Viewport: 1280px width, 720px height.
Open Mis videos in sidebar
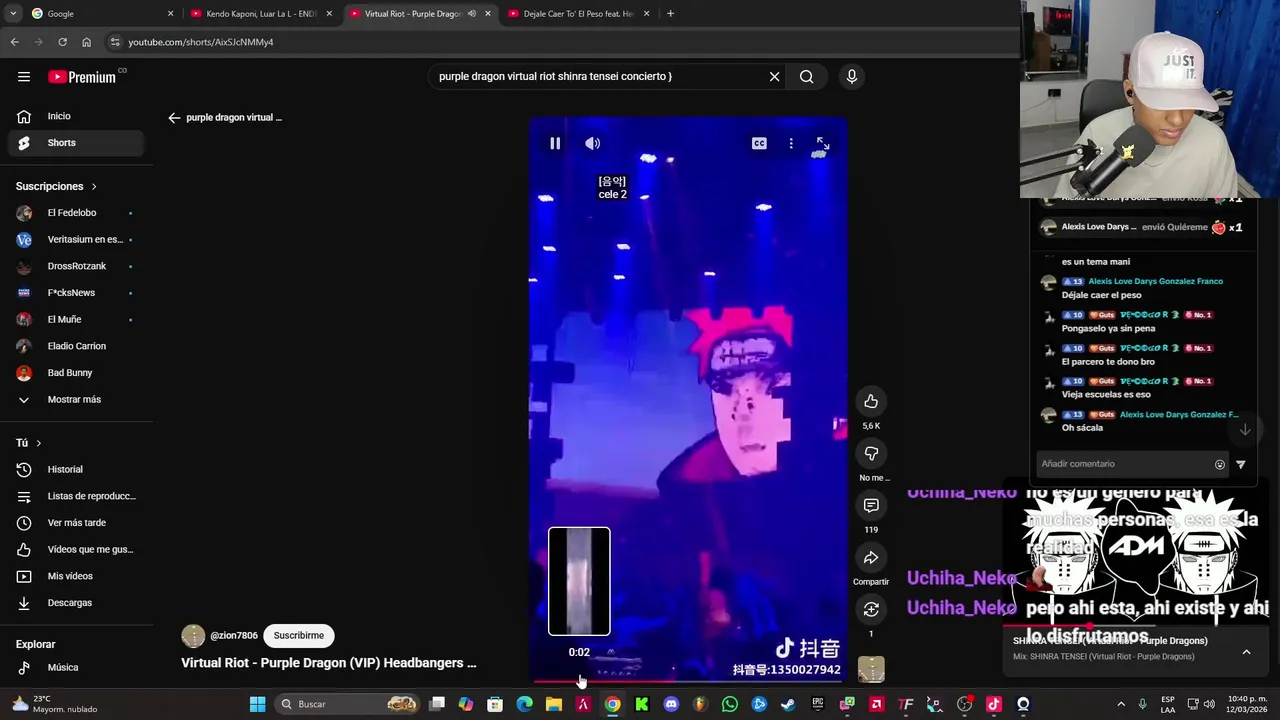(76, 576)
